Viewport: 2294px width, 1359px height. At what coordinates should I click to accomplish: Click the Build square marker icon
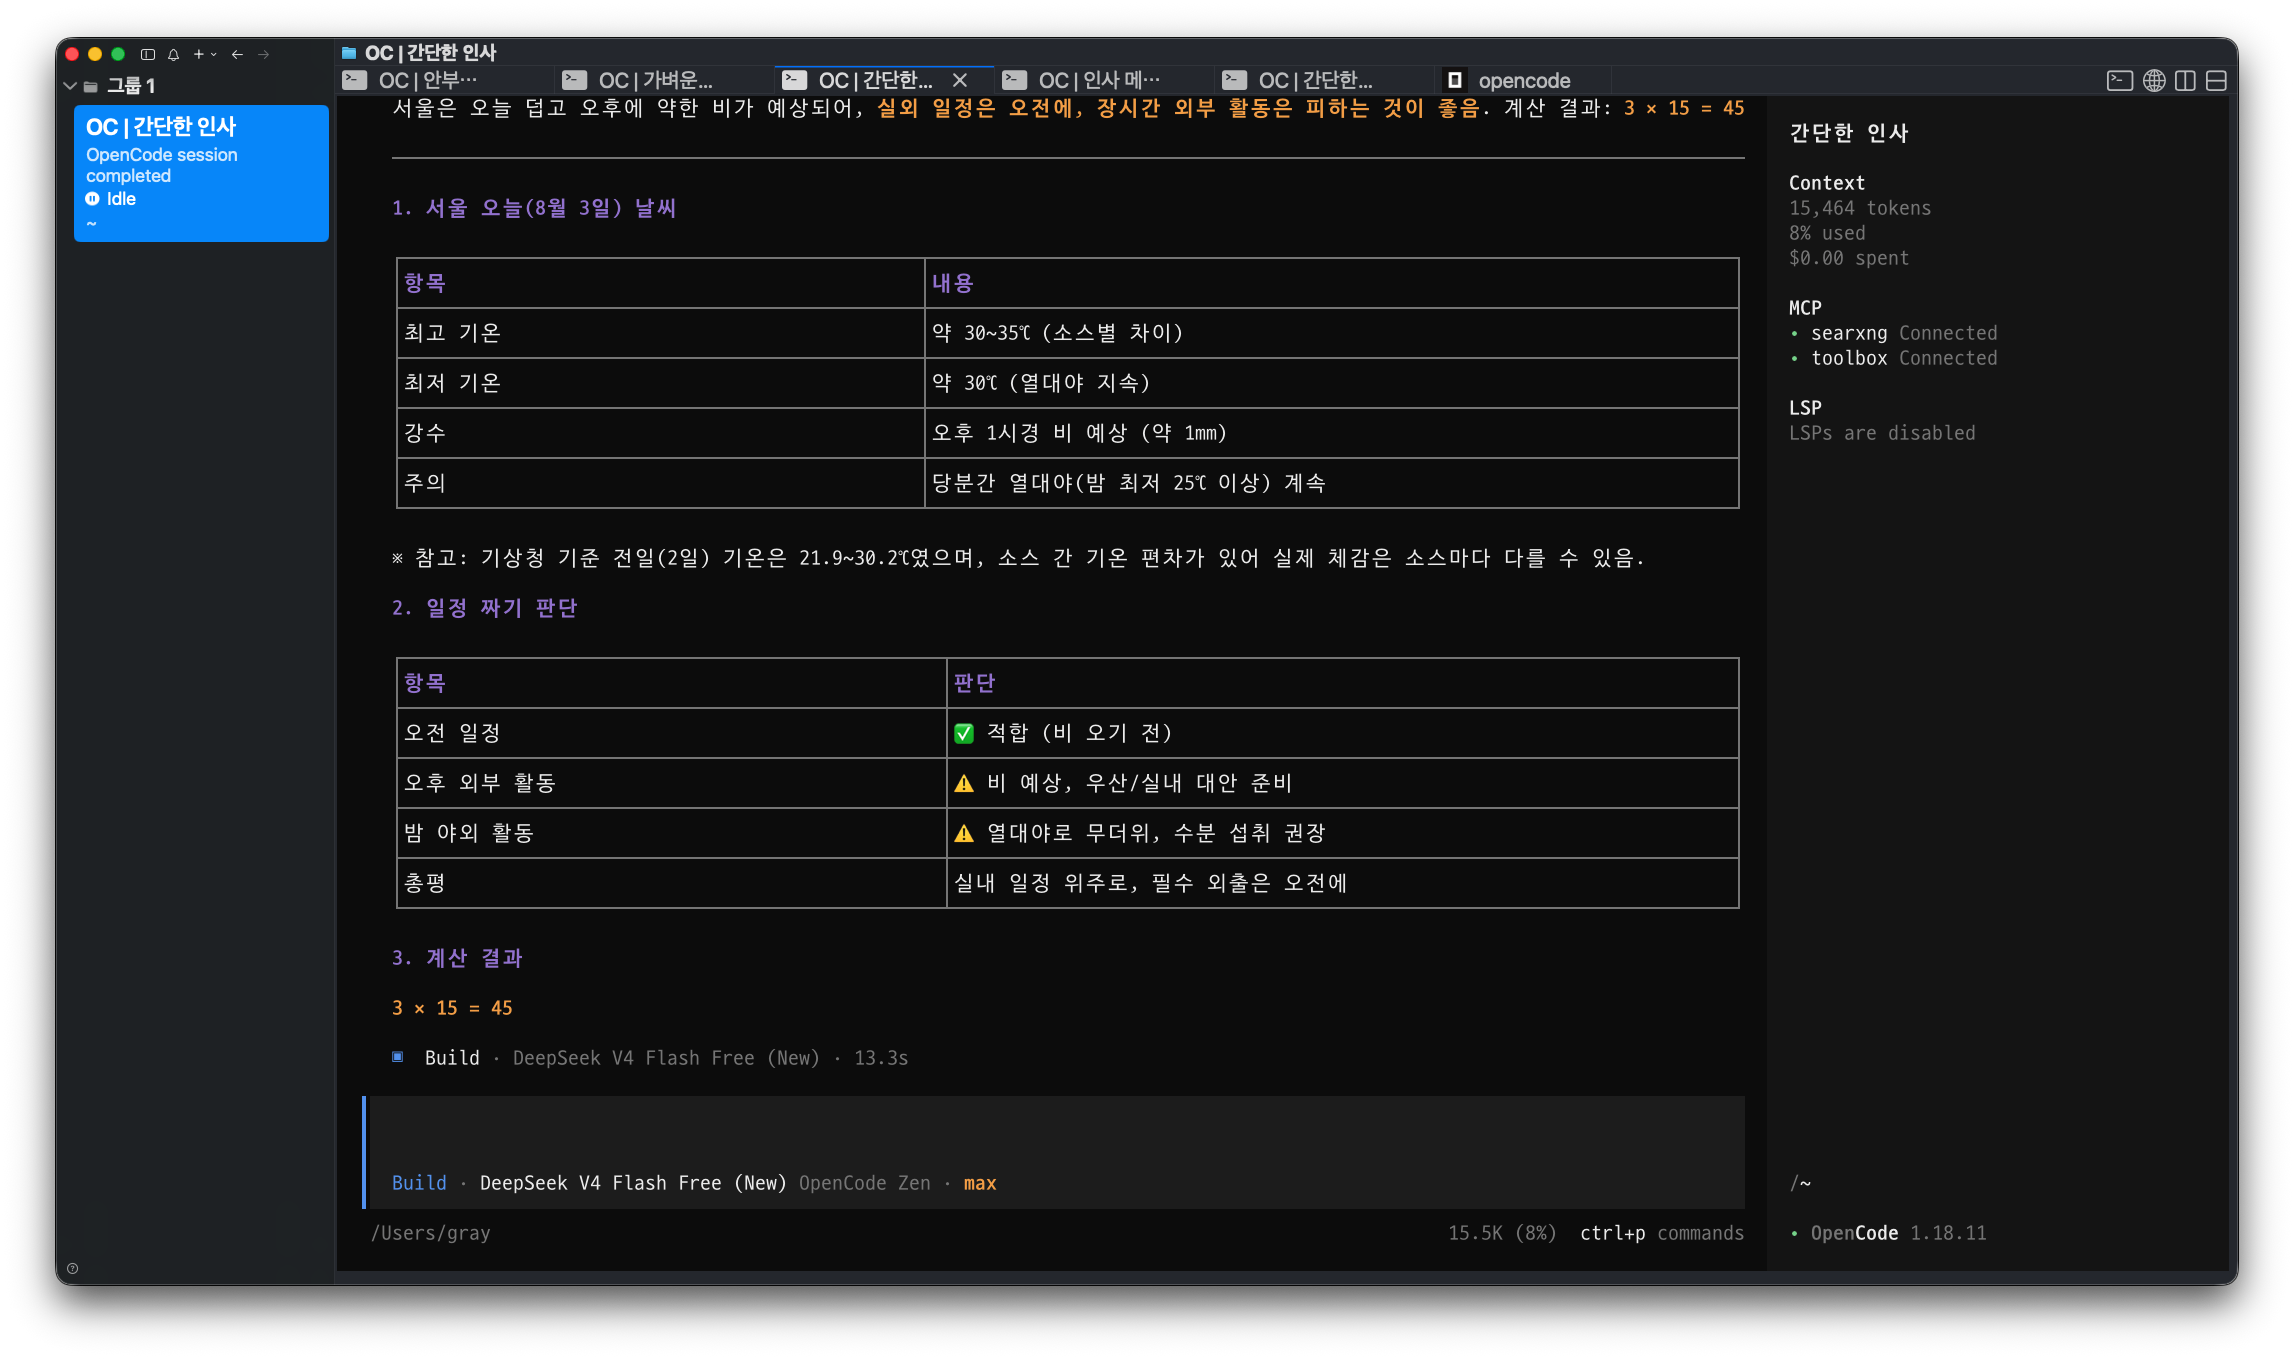coord(398,1057)
